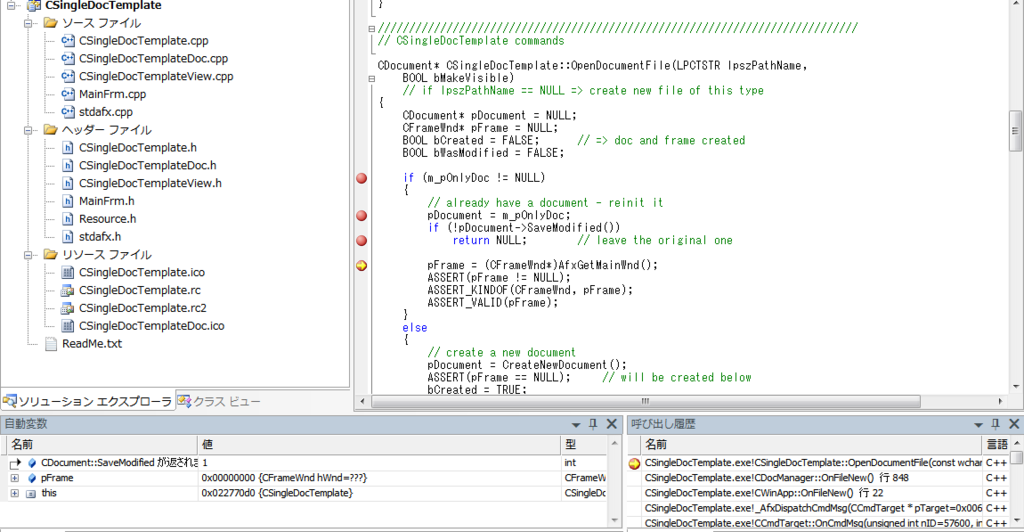Click the 値 column header
Image resolution: width=1024 pixels, height=532 pixels.
pyautogui.click(x=379, y=445)
